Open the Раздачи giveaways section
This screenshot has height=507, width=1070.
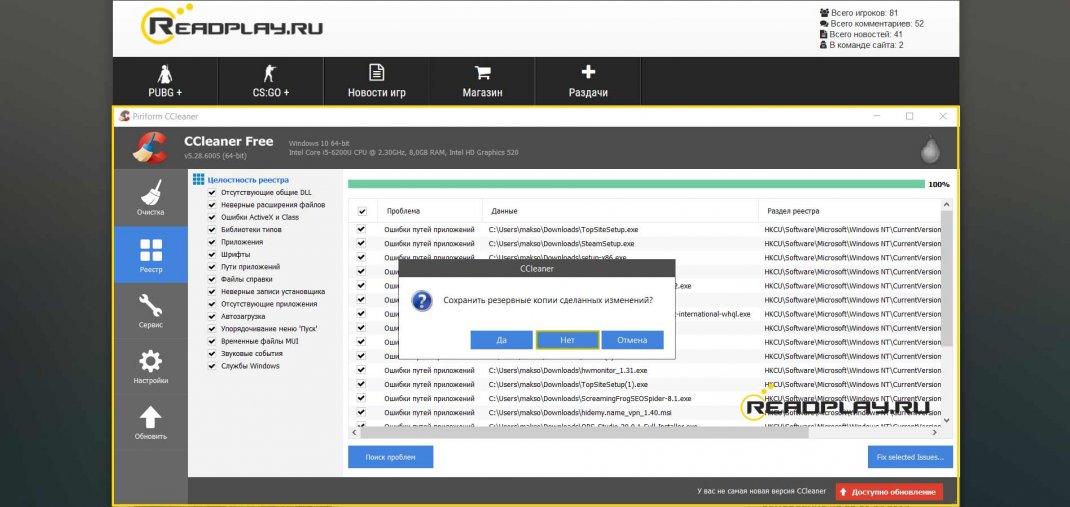588,81
